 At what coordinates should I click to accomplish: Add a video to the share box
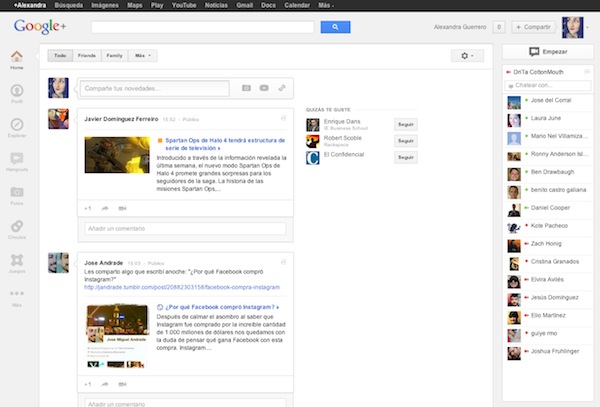264,88
